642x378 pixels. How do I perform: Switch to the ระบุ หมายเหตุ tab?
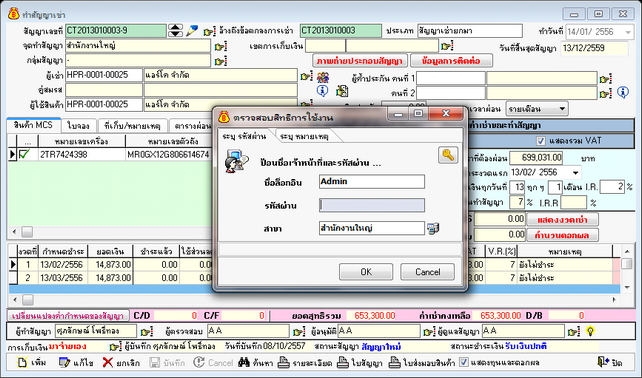point(304,136)
